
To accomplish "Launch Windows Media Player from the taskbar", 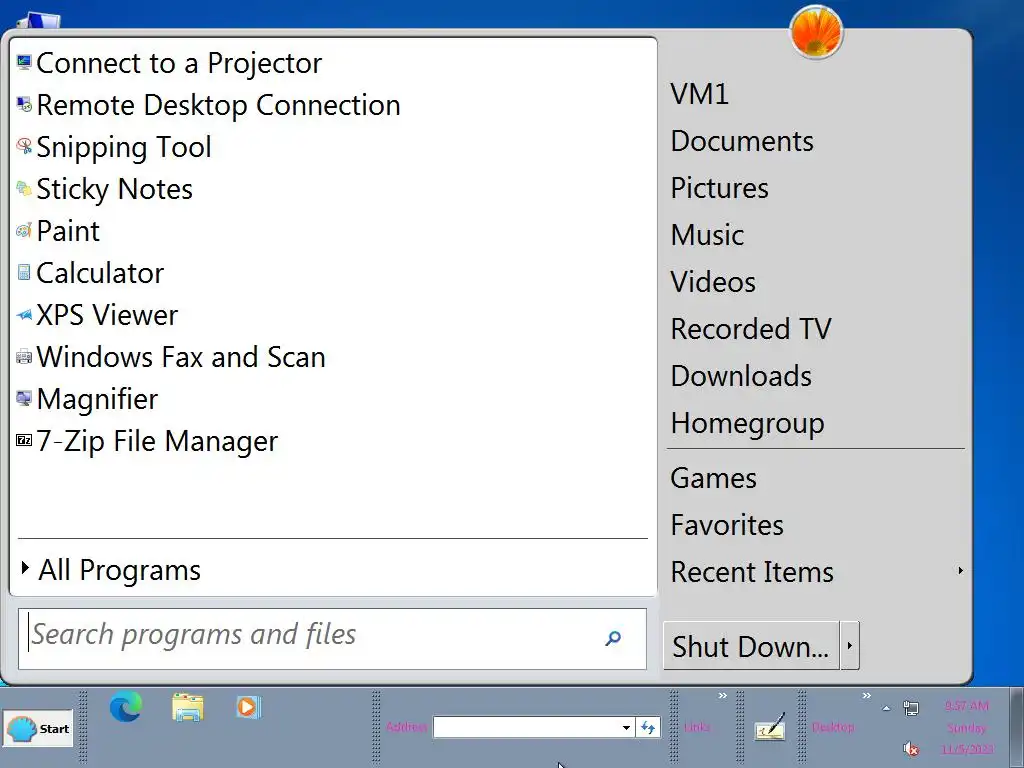I will (x=249, y=707).
